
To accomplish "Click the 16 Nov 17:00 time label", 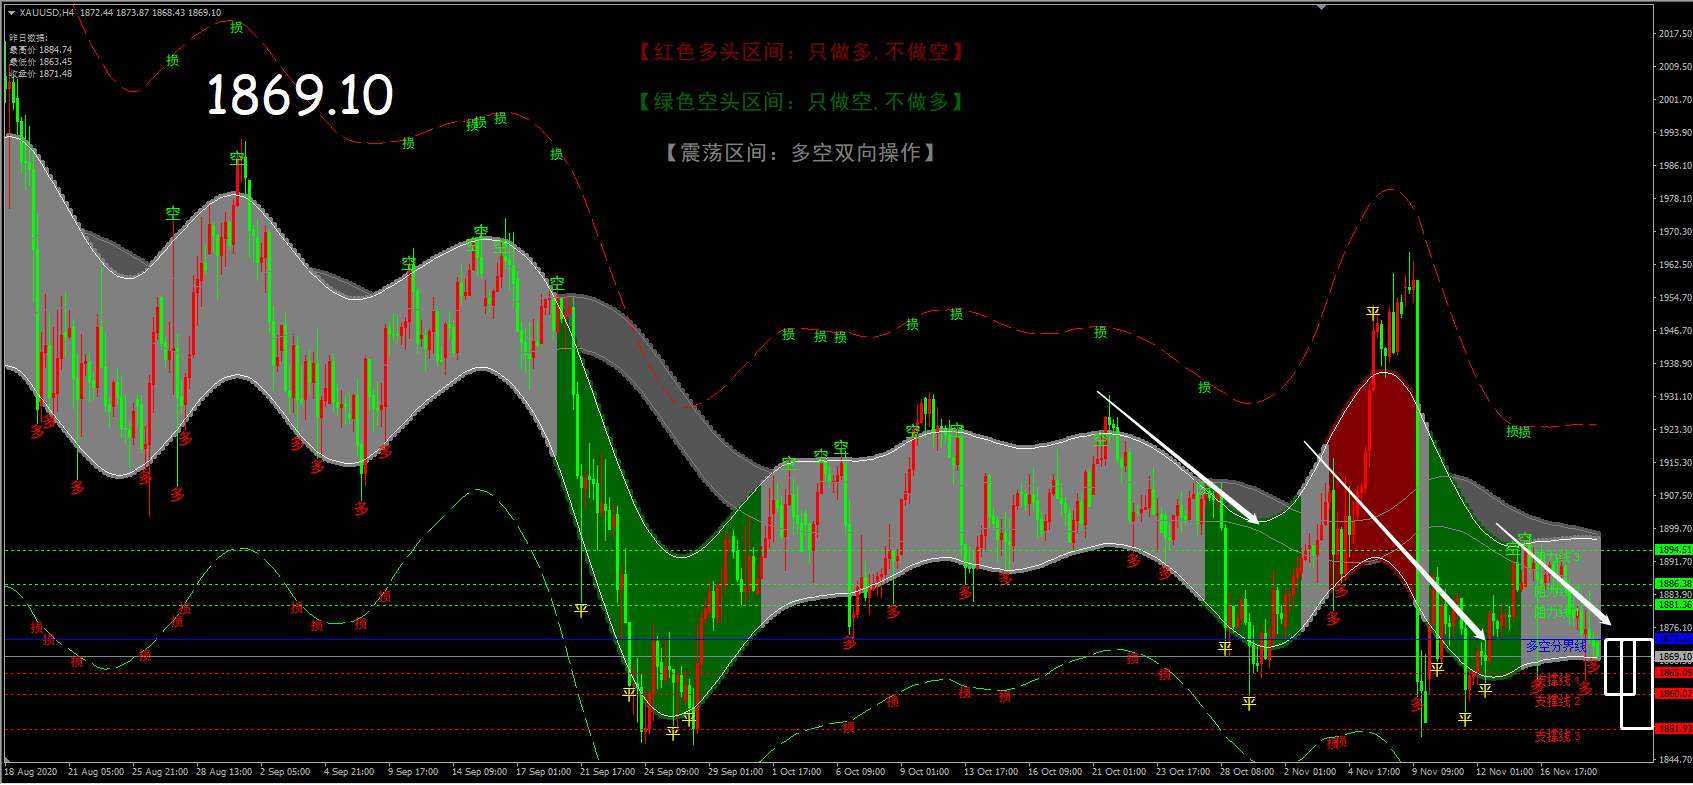I will [1567, 772].
